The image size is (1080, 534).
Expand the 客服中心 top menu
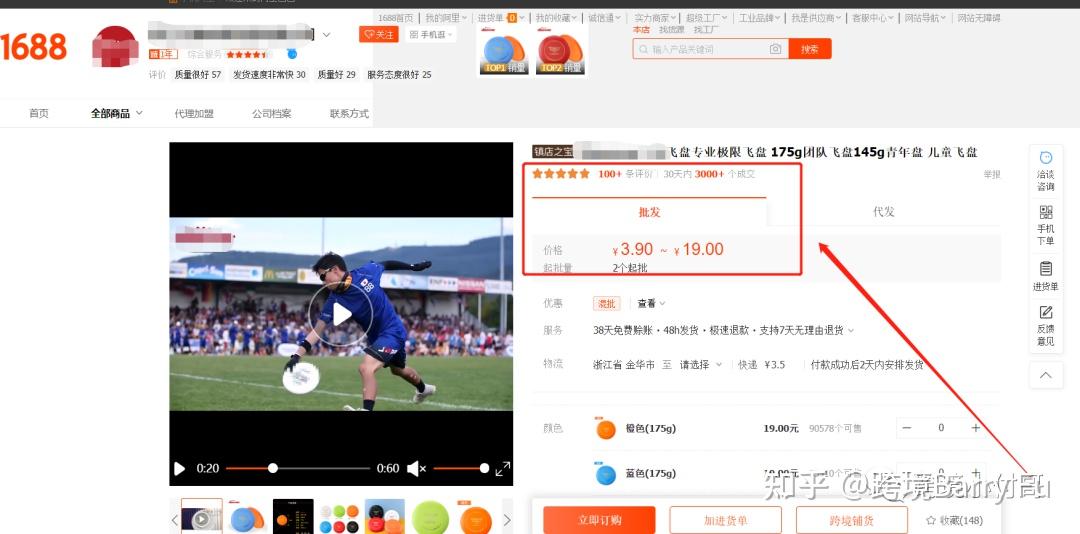click(x=873, y=18)
